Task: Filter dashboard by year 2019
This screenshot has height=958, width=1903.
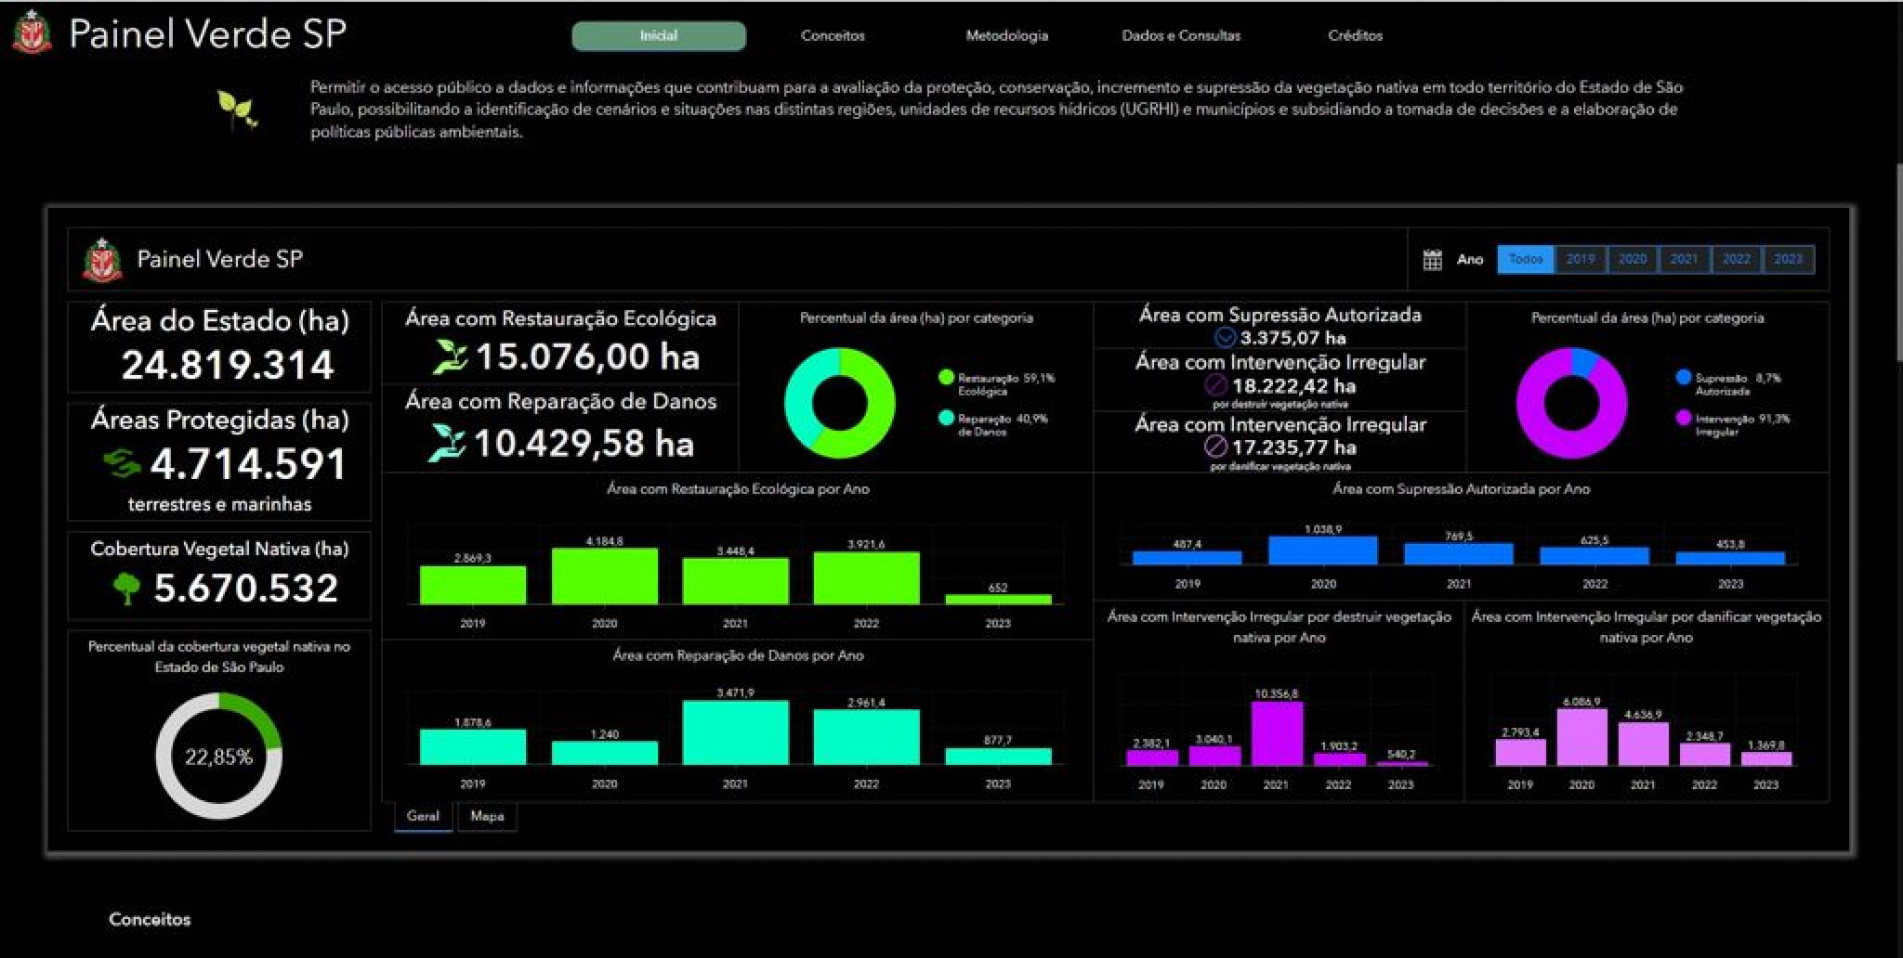Action: click(1580, 260)
